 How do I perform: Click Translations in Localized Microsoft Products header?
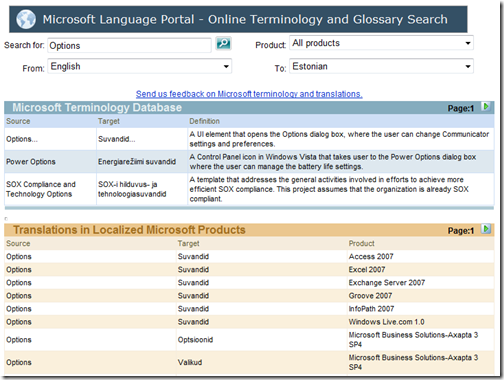tap(129, 230)
